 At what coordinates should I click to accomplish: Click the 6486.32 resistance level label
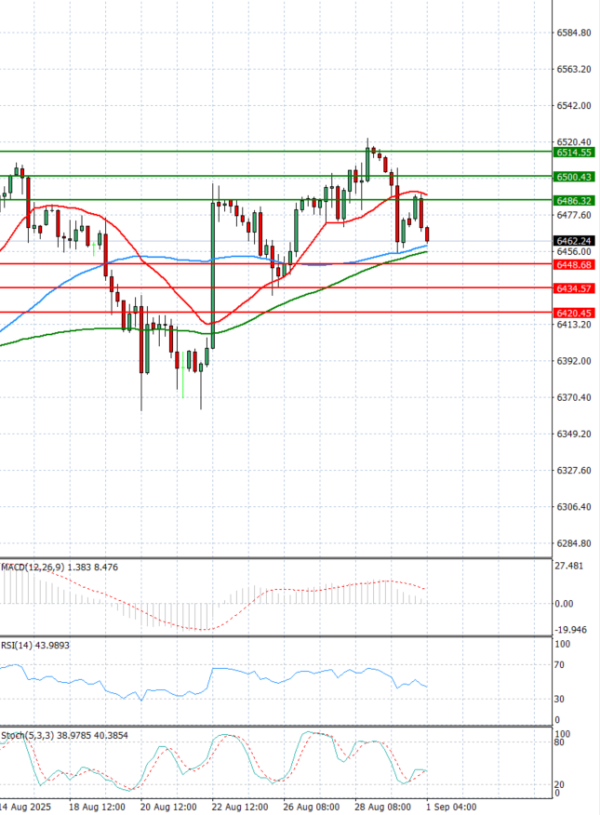(x=574, y=201)
